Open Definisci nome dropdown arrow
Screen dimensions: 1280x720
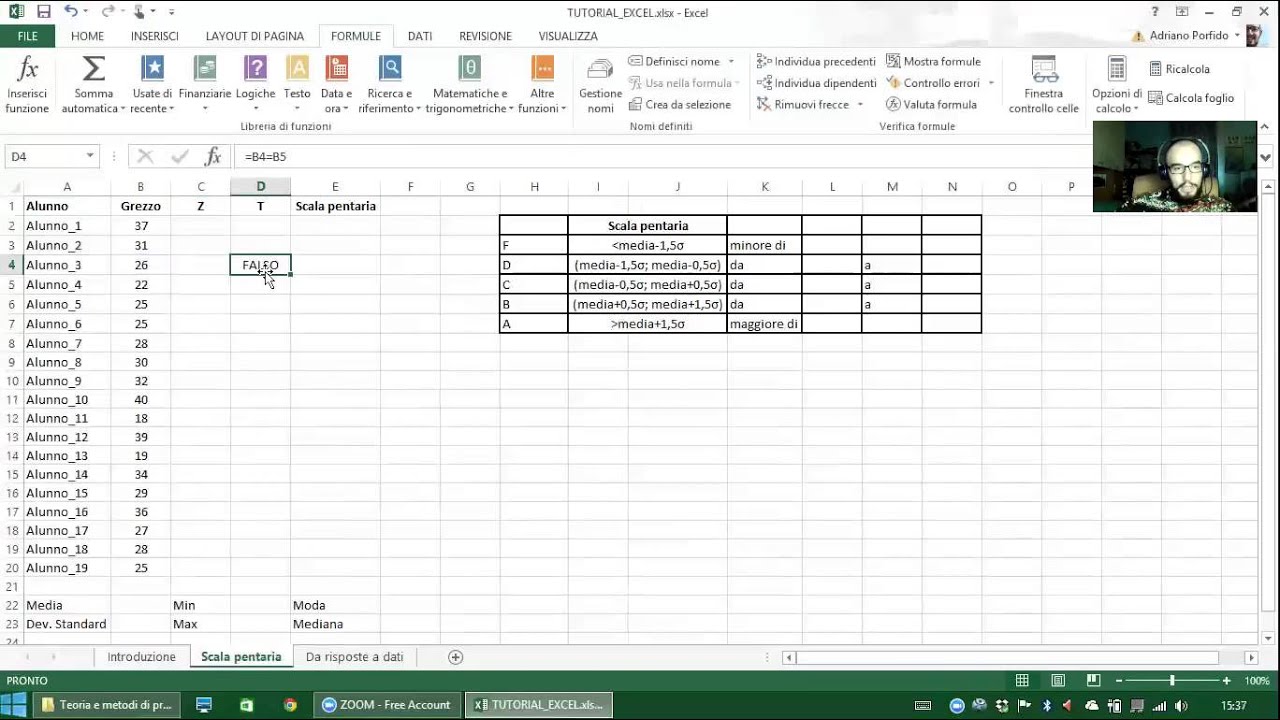[x=731, y=61]
